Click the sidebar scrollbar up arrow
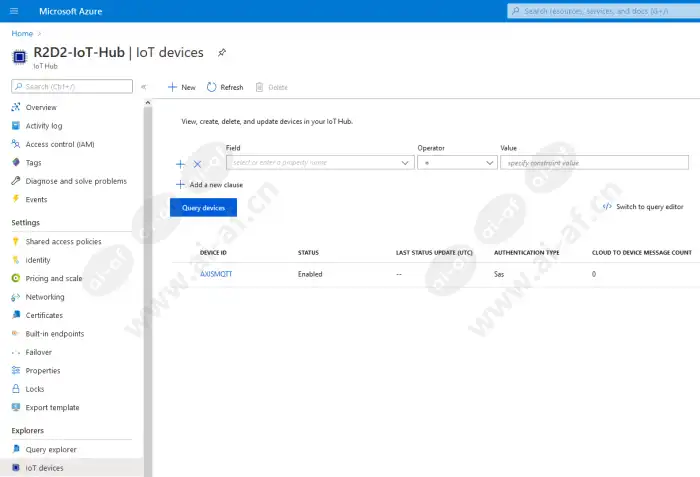The image size is (700, 477). tap(148, 103)
